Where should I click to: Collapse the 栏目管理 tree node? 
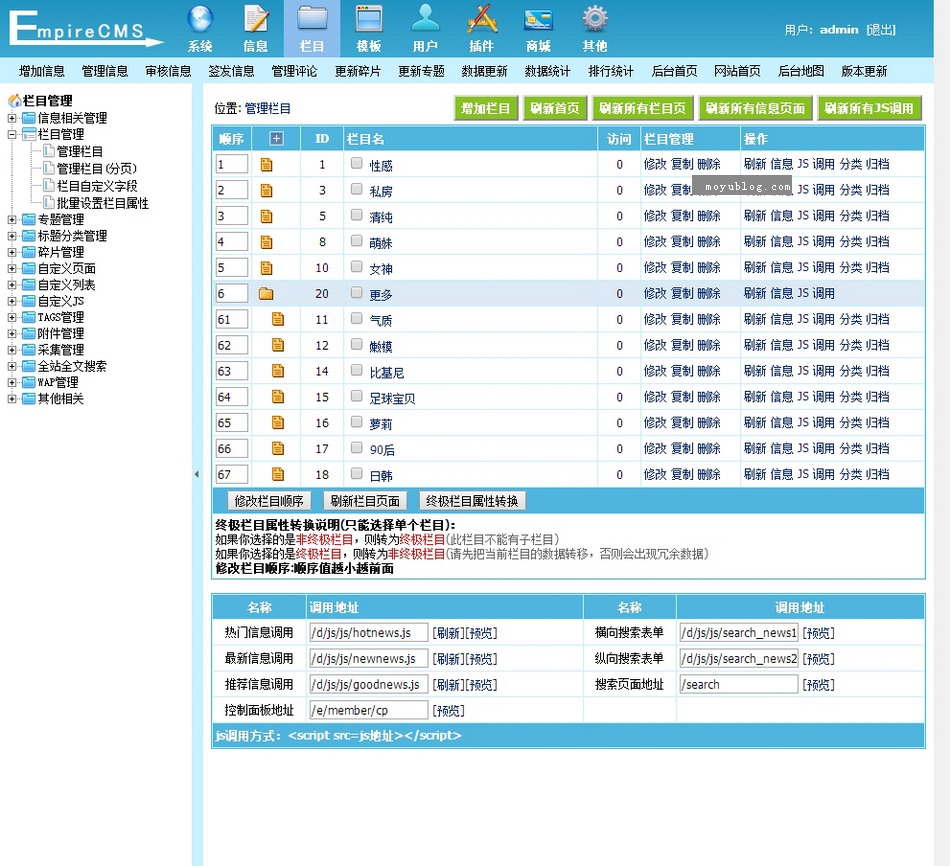click(x=12, y=135)
